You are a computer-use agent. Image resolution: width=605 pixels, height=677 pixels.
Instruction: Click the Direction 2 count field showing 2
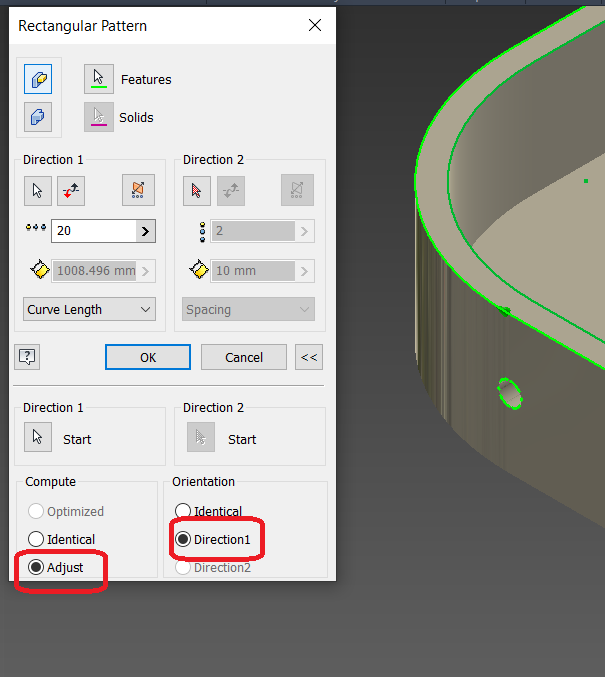pos(253,231)
